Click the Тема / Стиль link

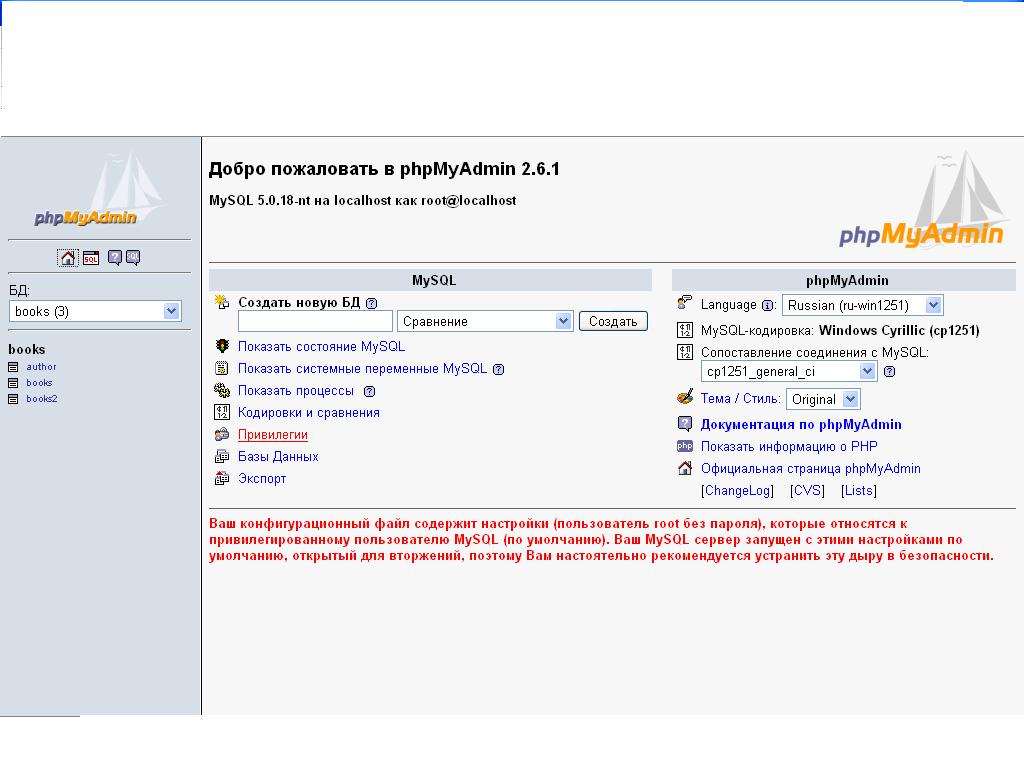pyautogui.click(x=741, y=398)
